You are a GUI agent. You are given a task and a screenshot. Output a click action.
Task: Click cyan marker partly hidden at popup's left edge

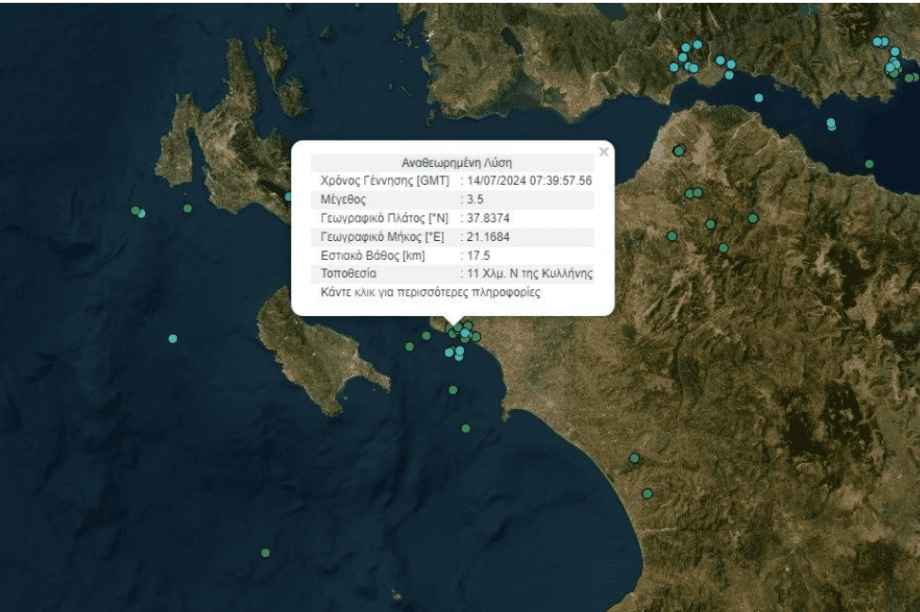tap(289, 197)
